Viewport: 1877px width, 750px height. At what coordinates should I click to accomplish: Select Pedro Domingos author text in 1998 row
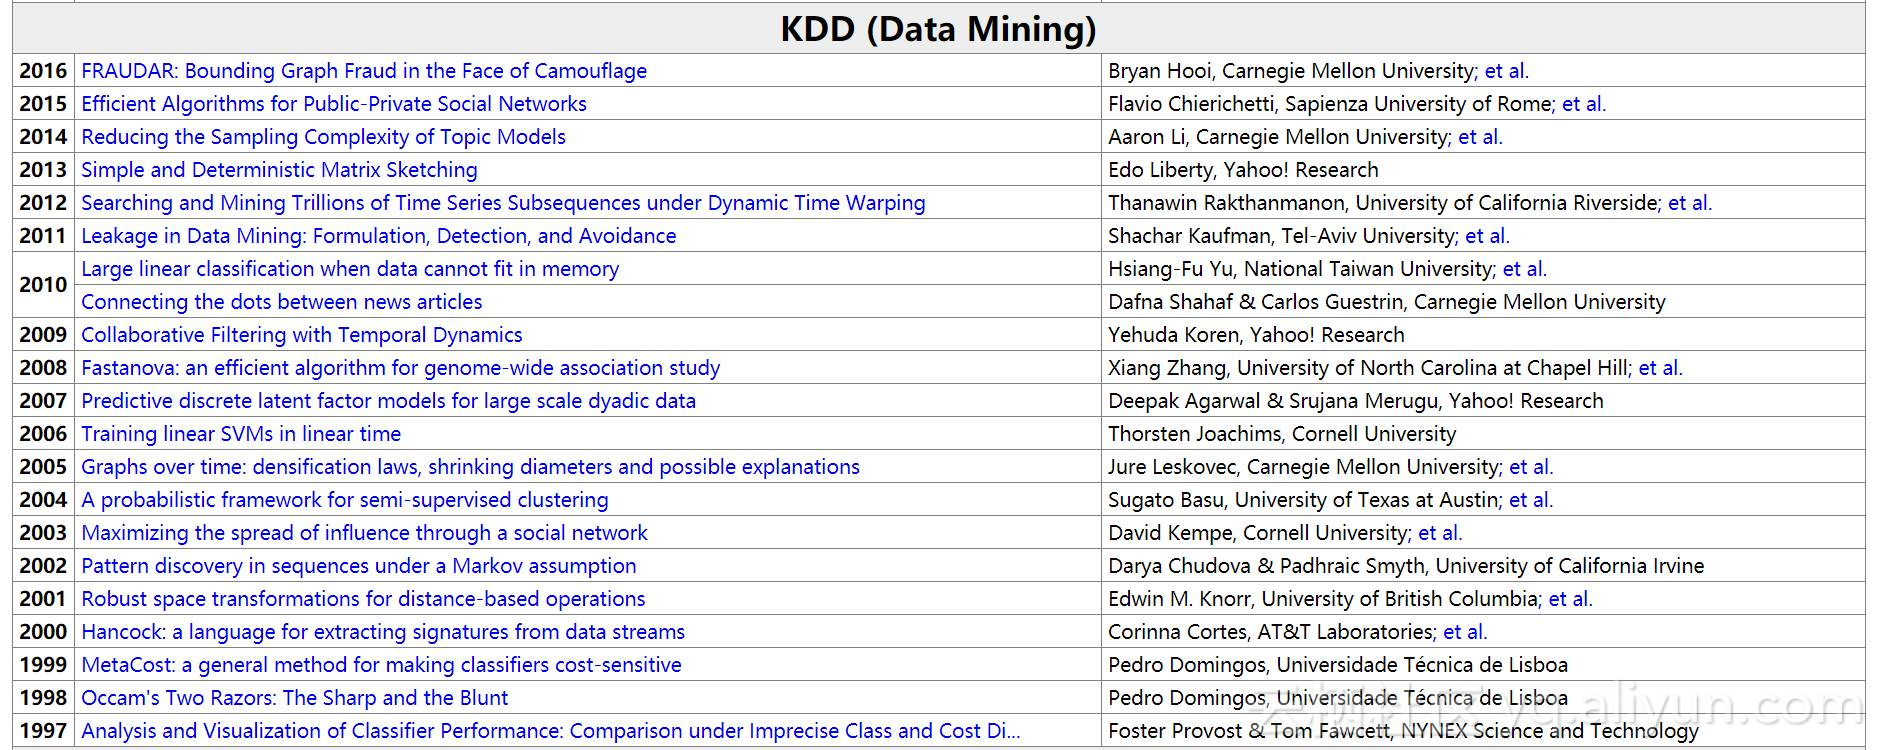pos(1338,698)
